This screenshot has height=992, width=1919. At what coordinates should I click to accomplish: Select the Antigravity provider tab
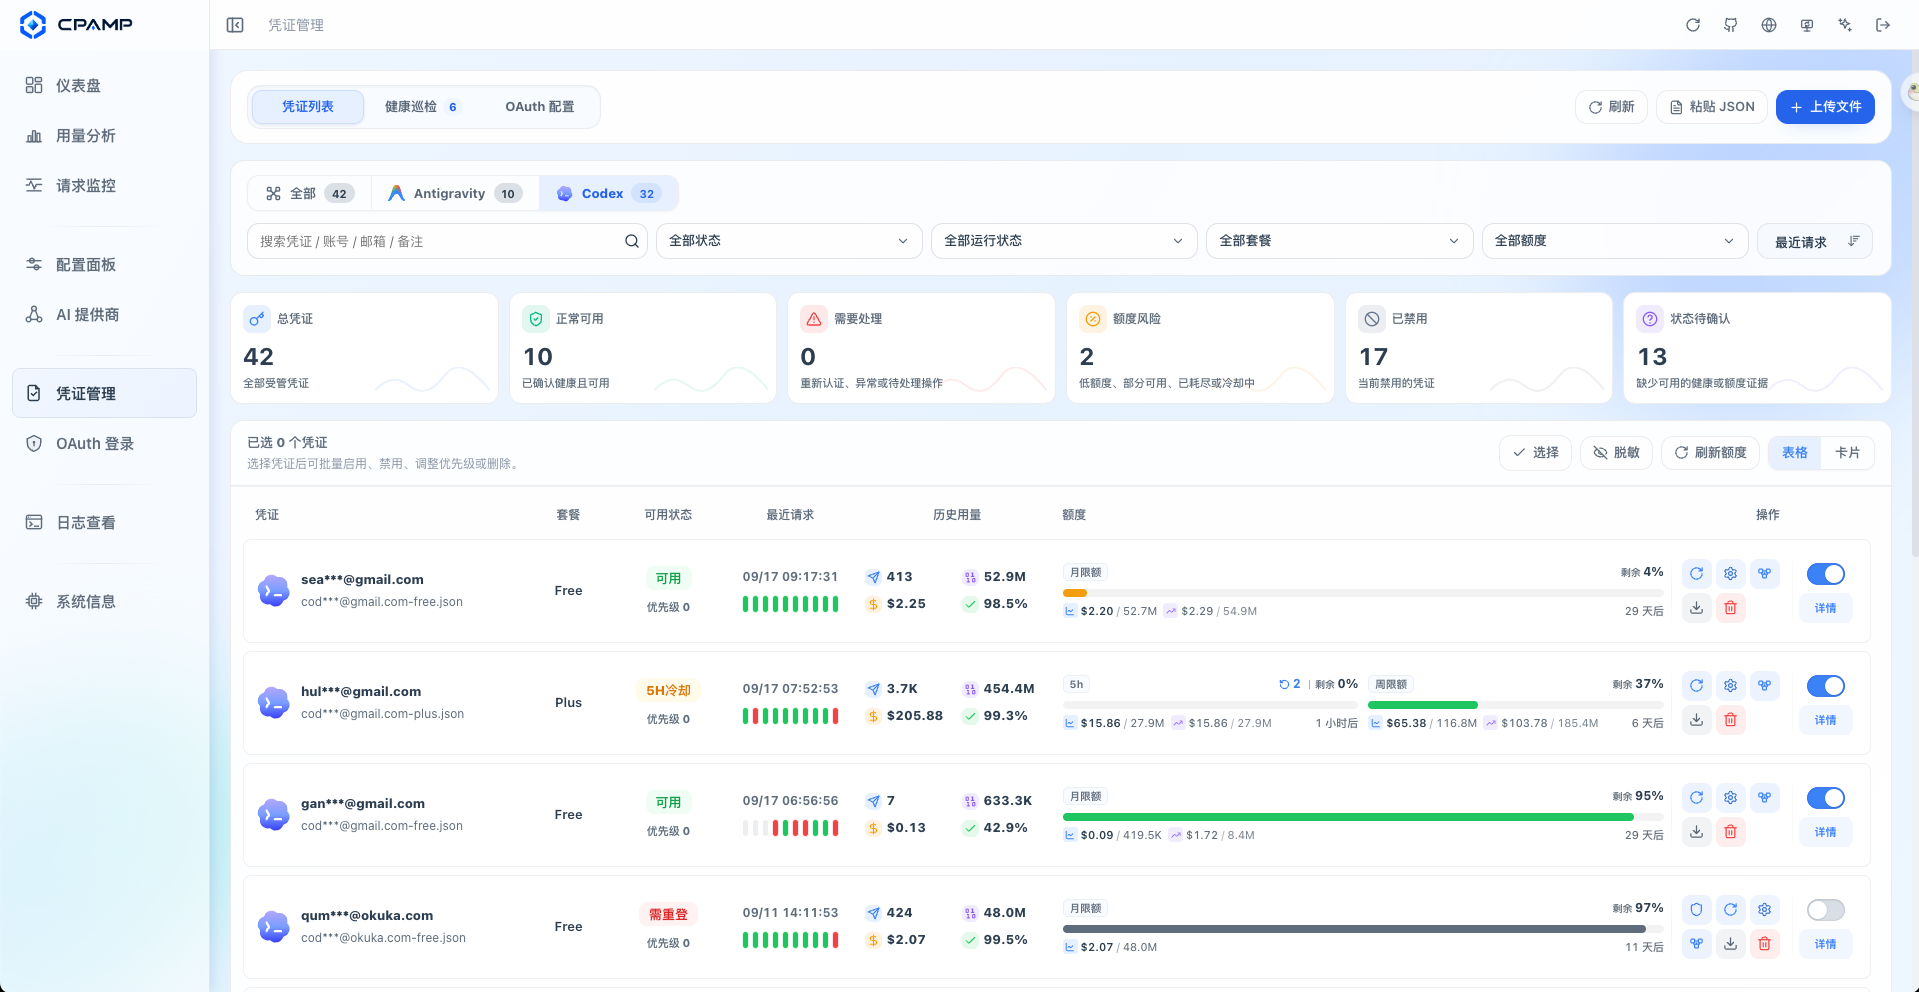coord(455,194)
